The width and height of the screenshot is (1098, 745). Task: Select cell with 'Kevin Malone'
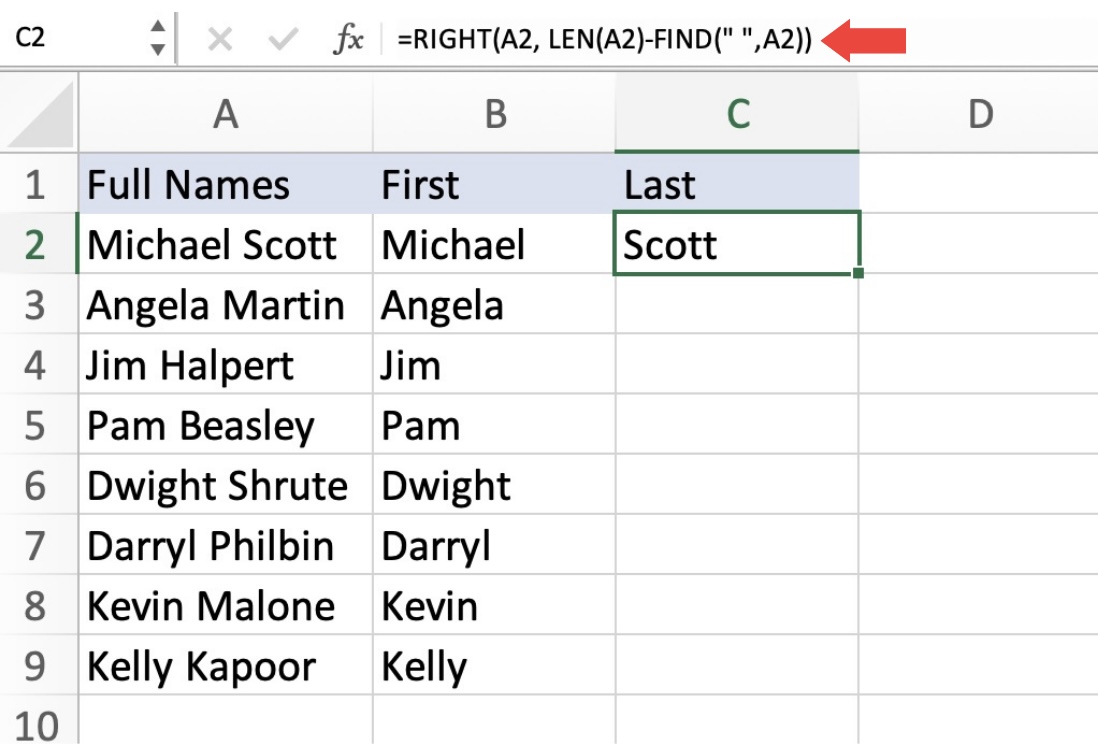(x=226, y=606)
